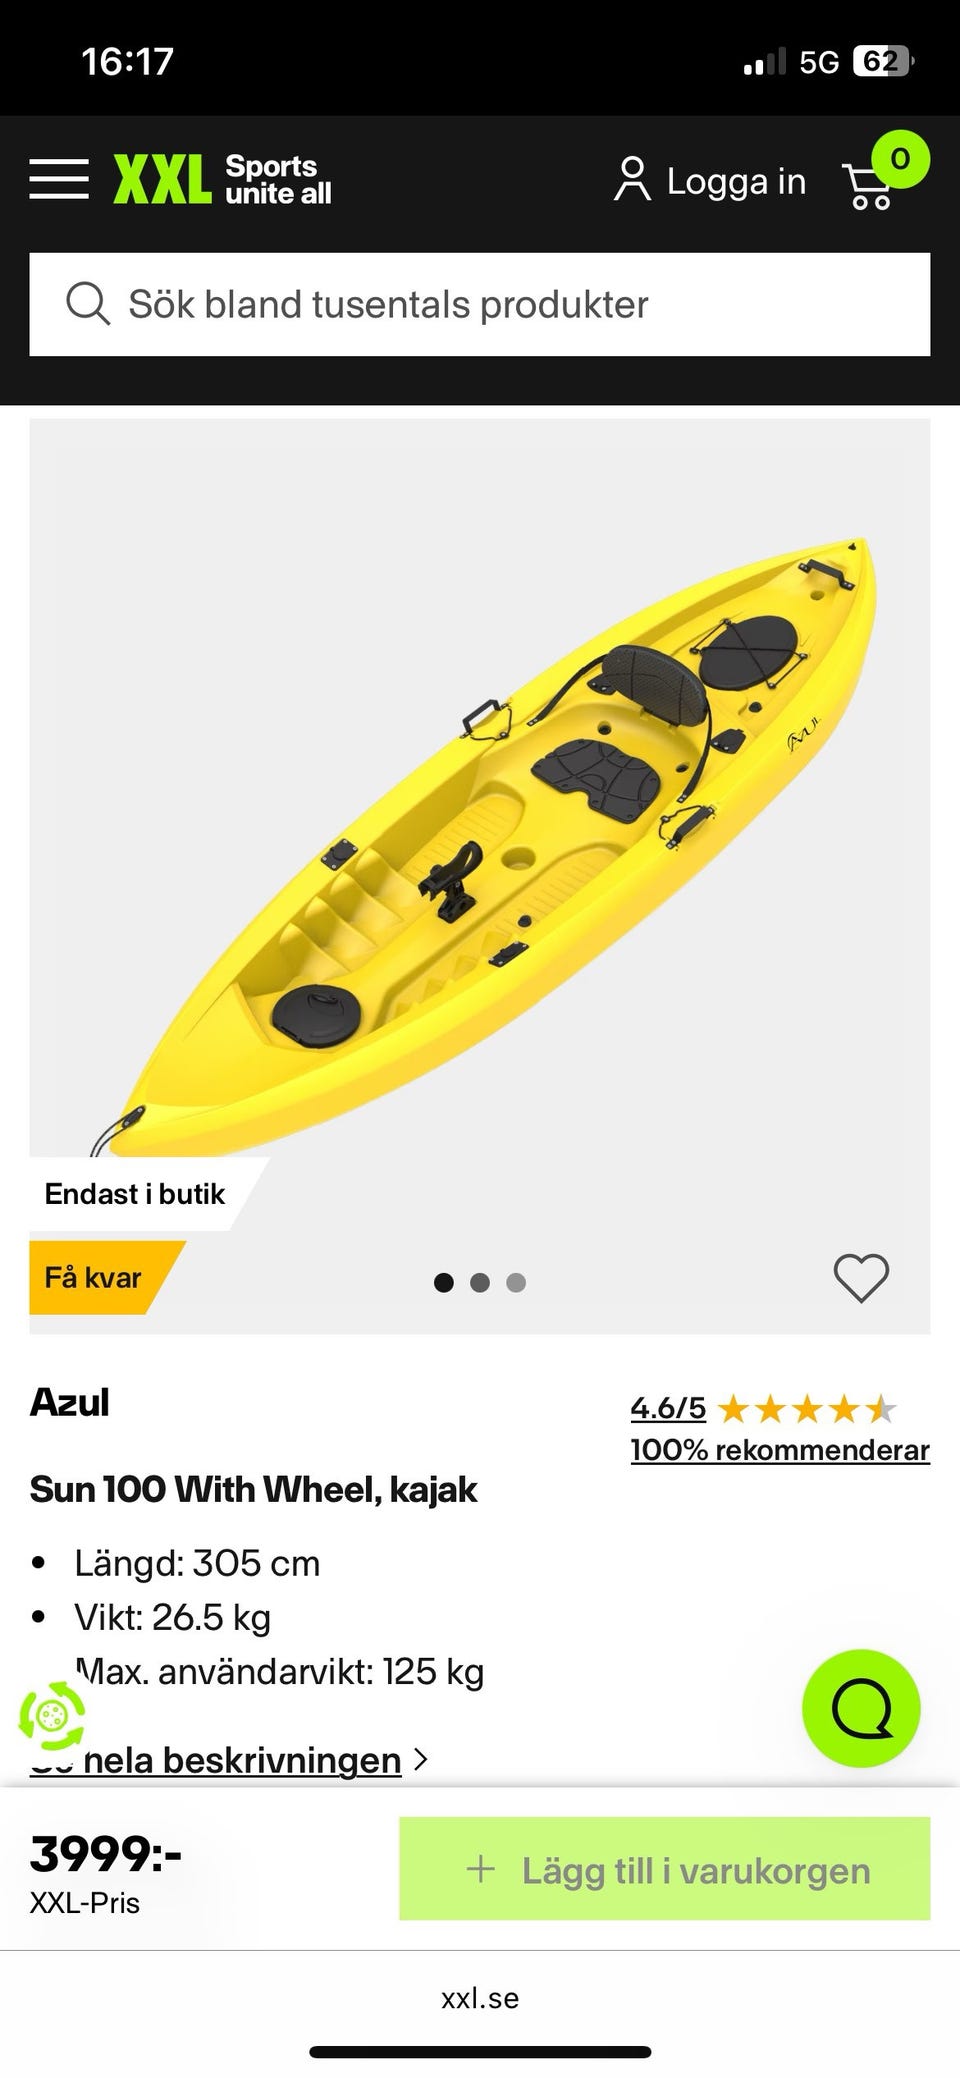Jump to the third image dot
960x2078 pixels.
(x=516, y=1282)
